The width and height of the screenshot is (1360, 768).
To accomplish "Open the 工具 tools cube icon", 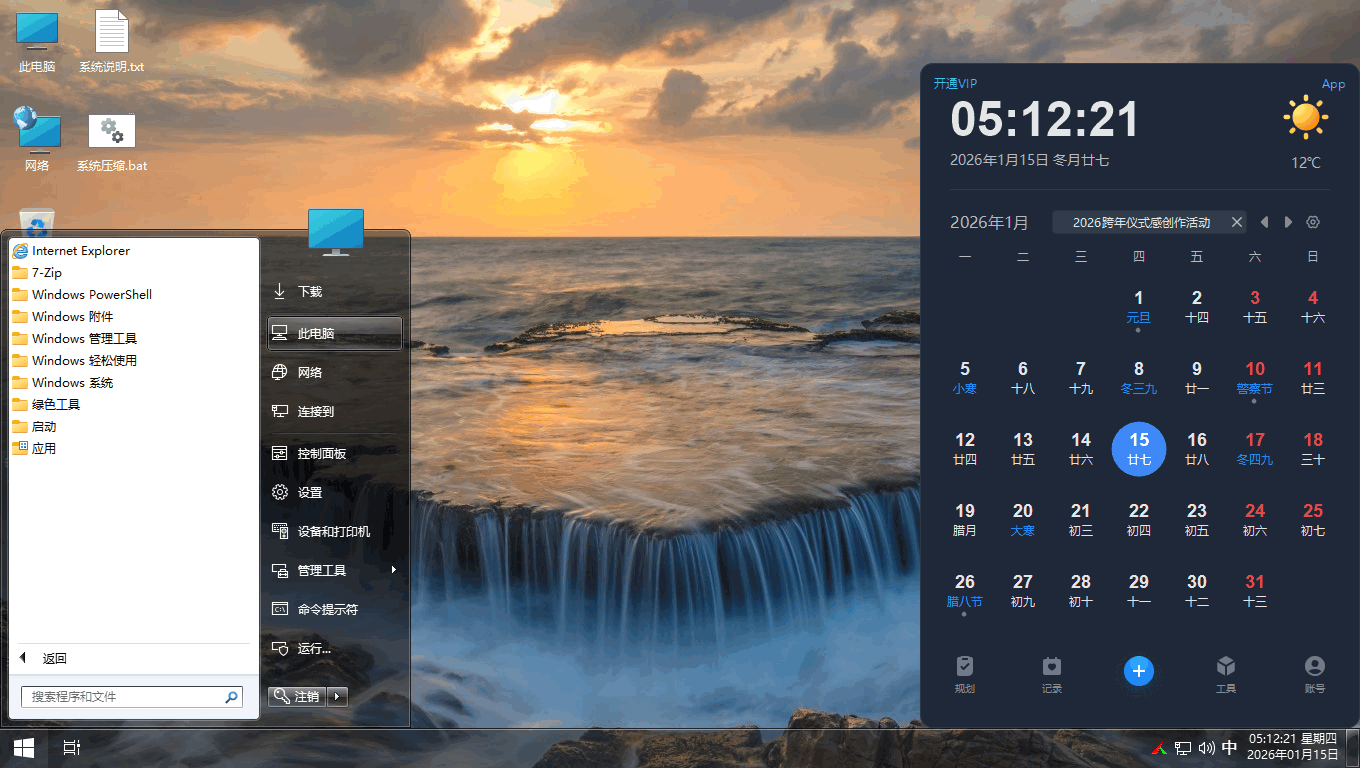I will click(x=1226, y=673).
